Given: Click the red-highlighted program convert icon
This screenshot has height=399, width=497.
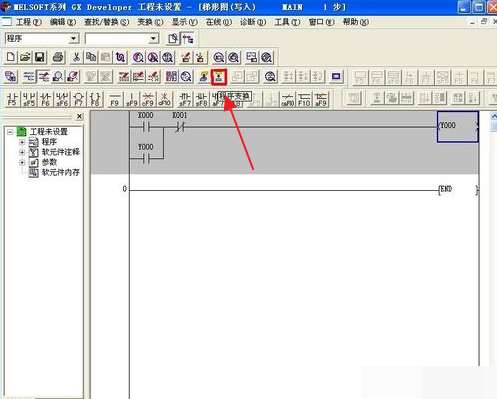Looking at the screenshot, I should click(x=219, y=77).
